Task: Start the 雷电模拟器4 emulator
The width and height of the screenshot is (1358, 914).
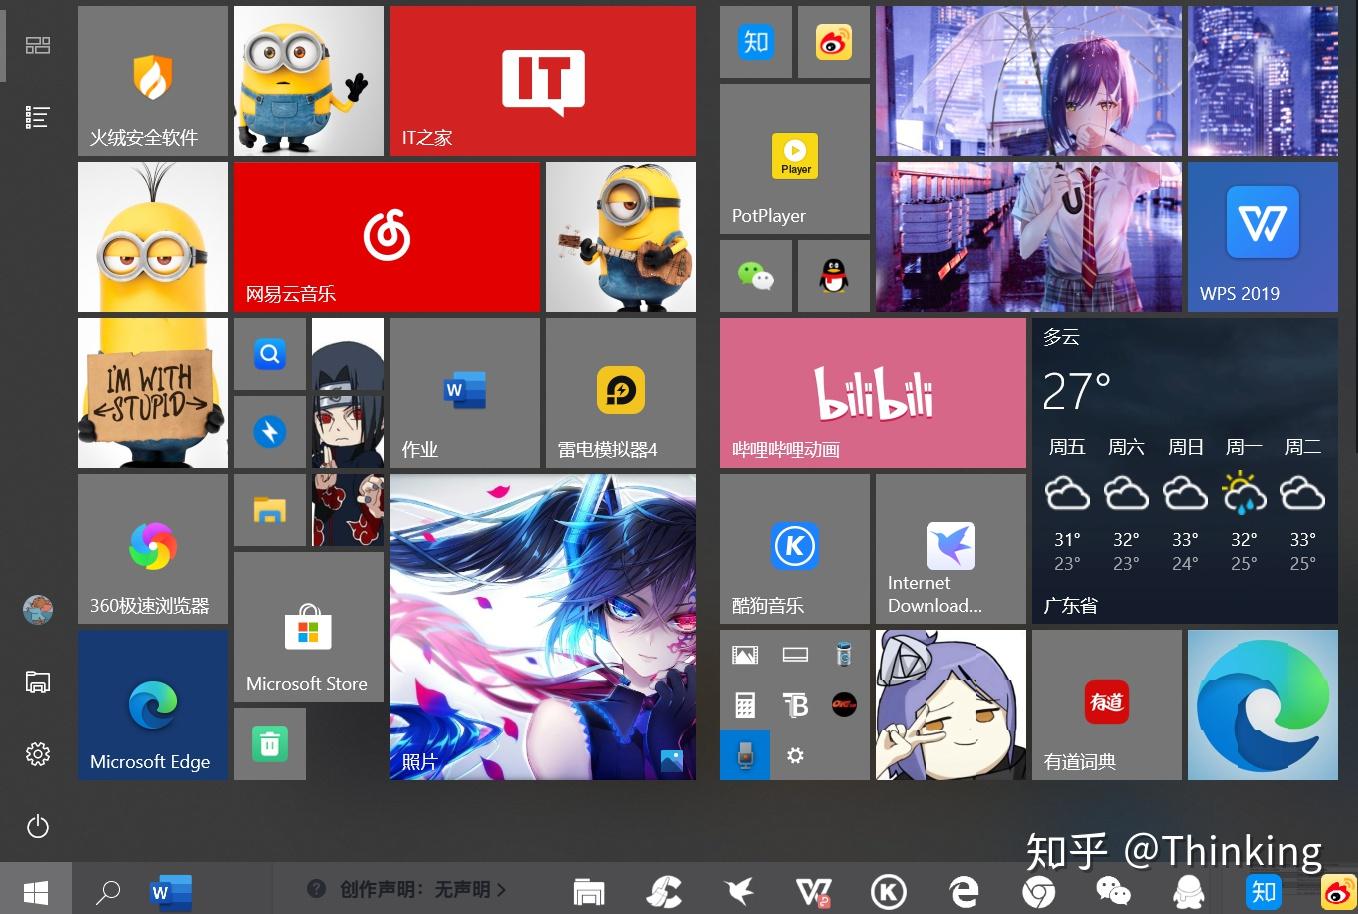Action: click(x=620, y=393)
